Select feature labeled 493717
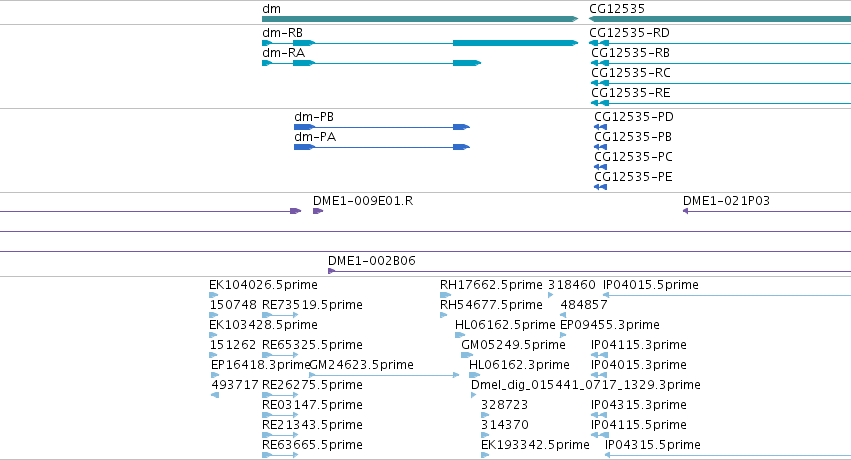 pos(234,386)
